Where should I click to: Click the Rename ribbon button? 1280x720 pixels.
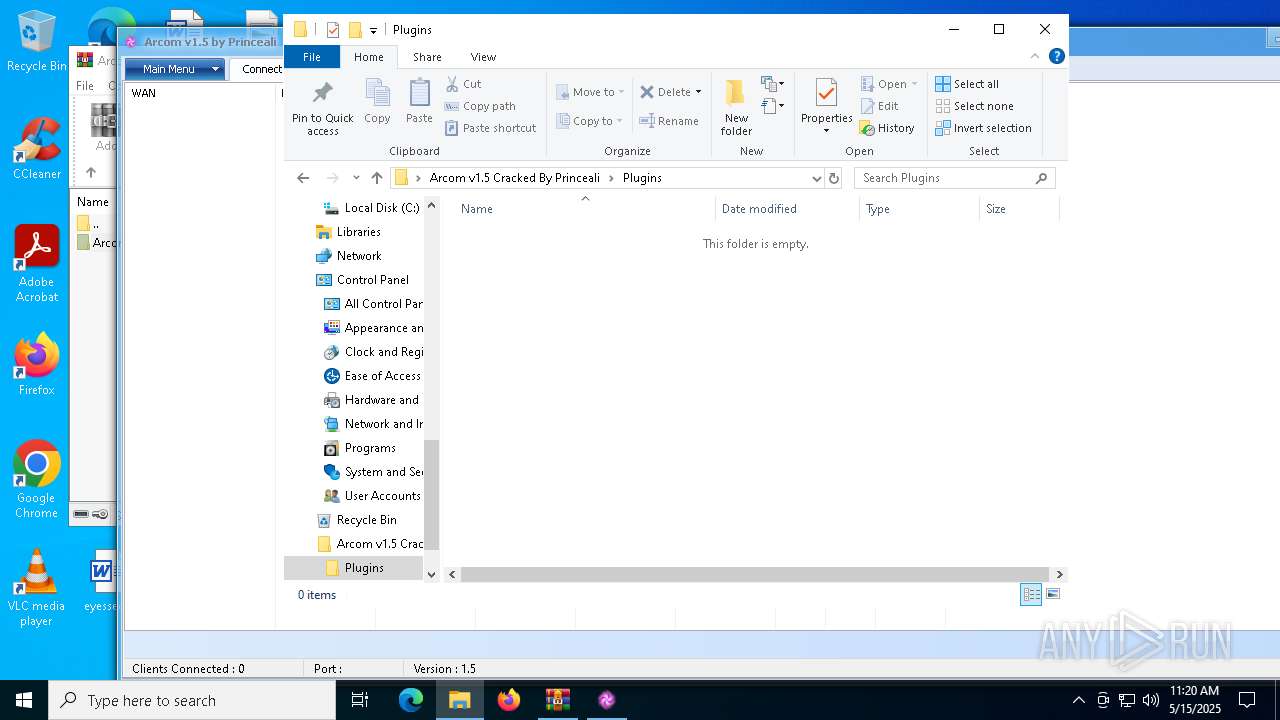[x=669, y=121]
